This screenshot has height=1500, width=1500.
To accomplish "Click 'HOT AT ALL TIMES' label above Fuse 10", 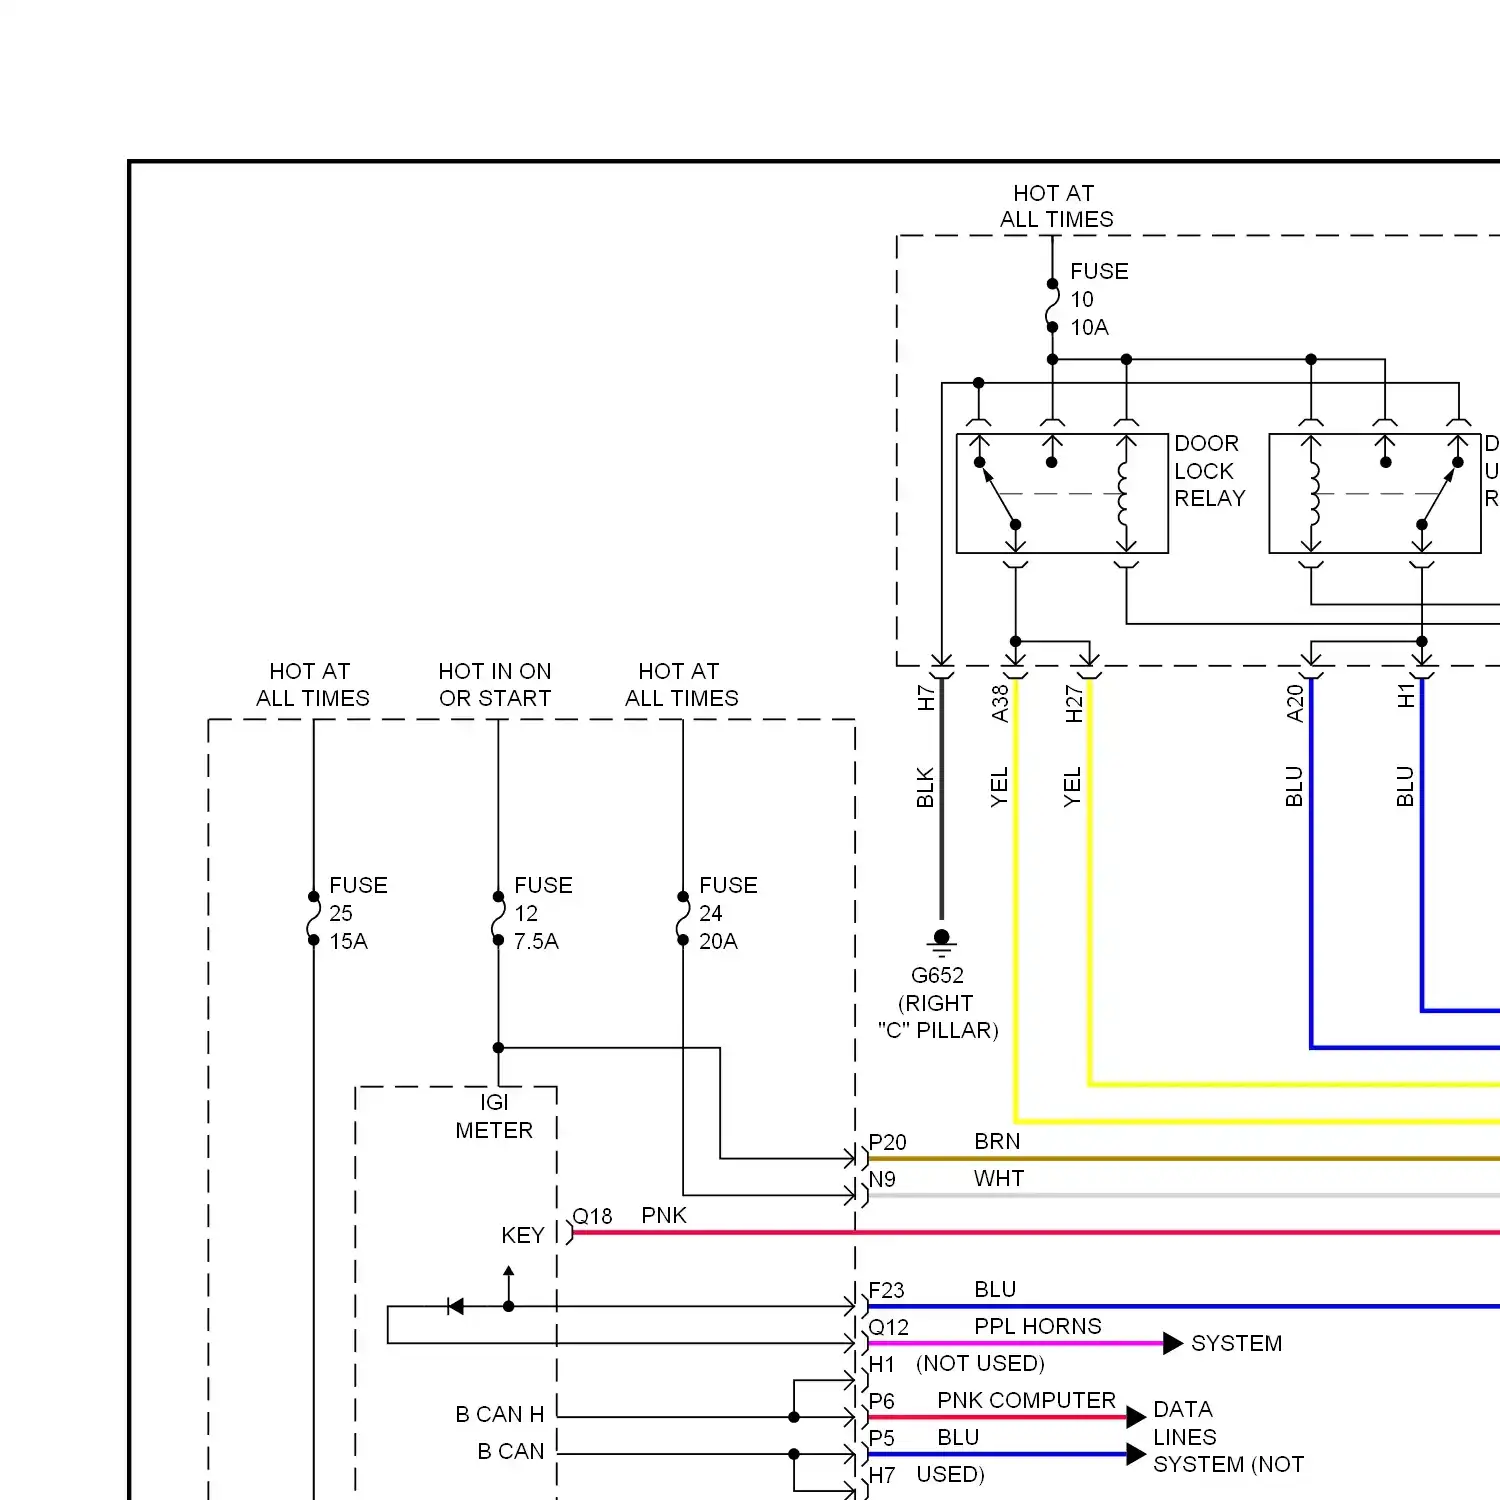I will (x=1056, y=206).
